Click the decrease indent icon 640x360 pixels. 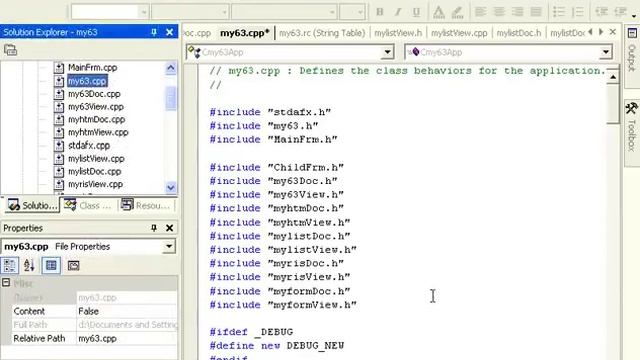[602, 12]
